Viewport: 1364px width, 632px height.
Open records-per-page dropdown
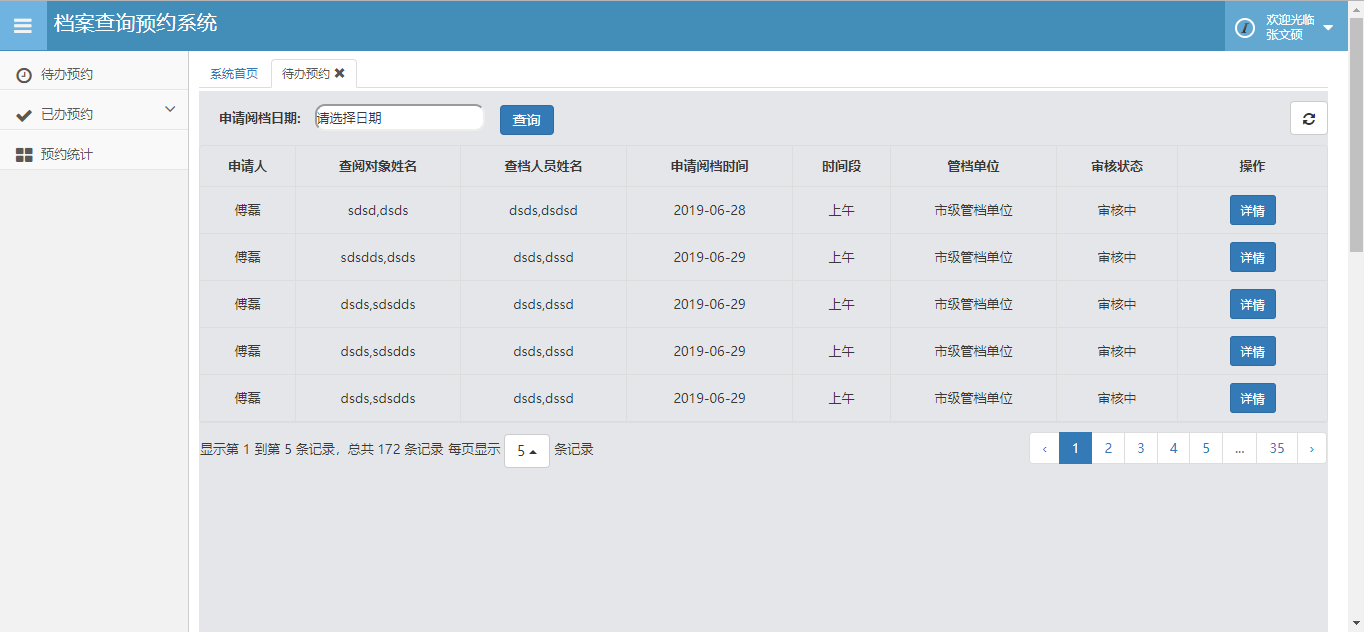click(526, 451)
